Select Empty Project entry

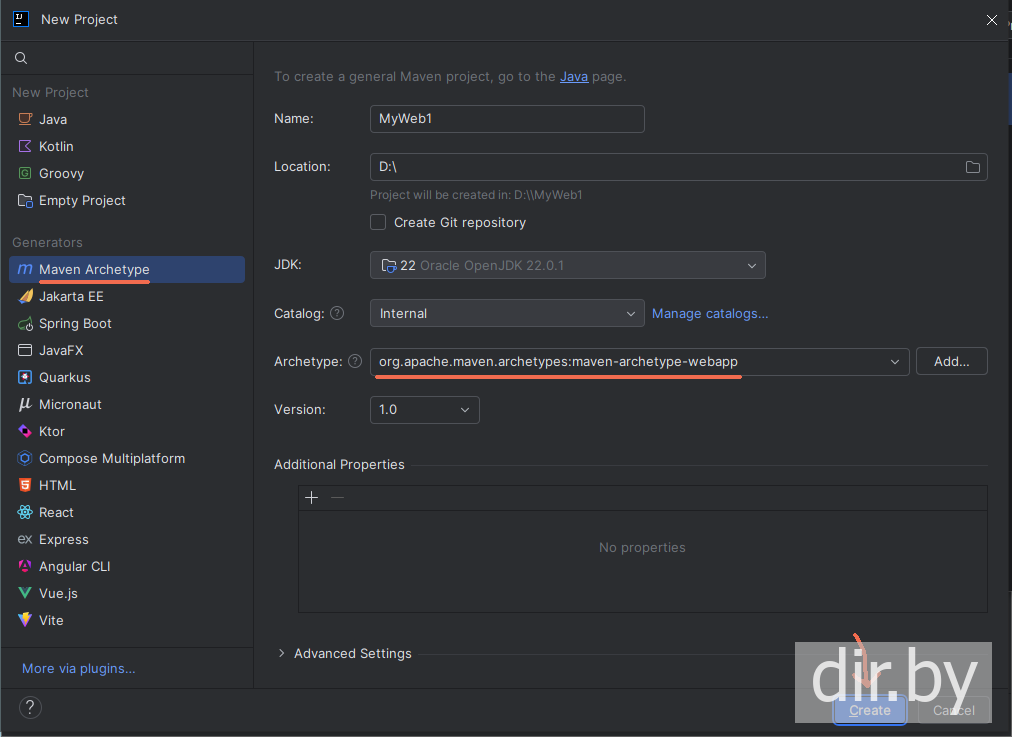(x=127, y=201)
